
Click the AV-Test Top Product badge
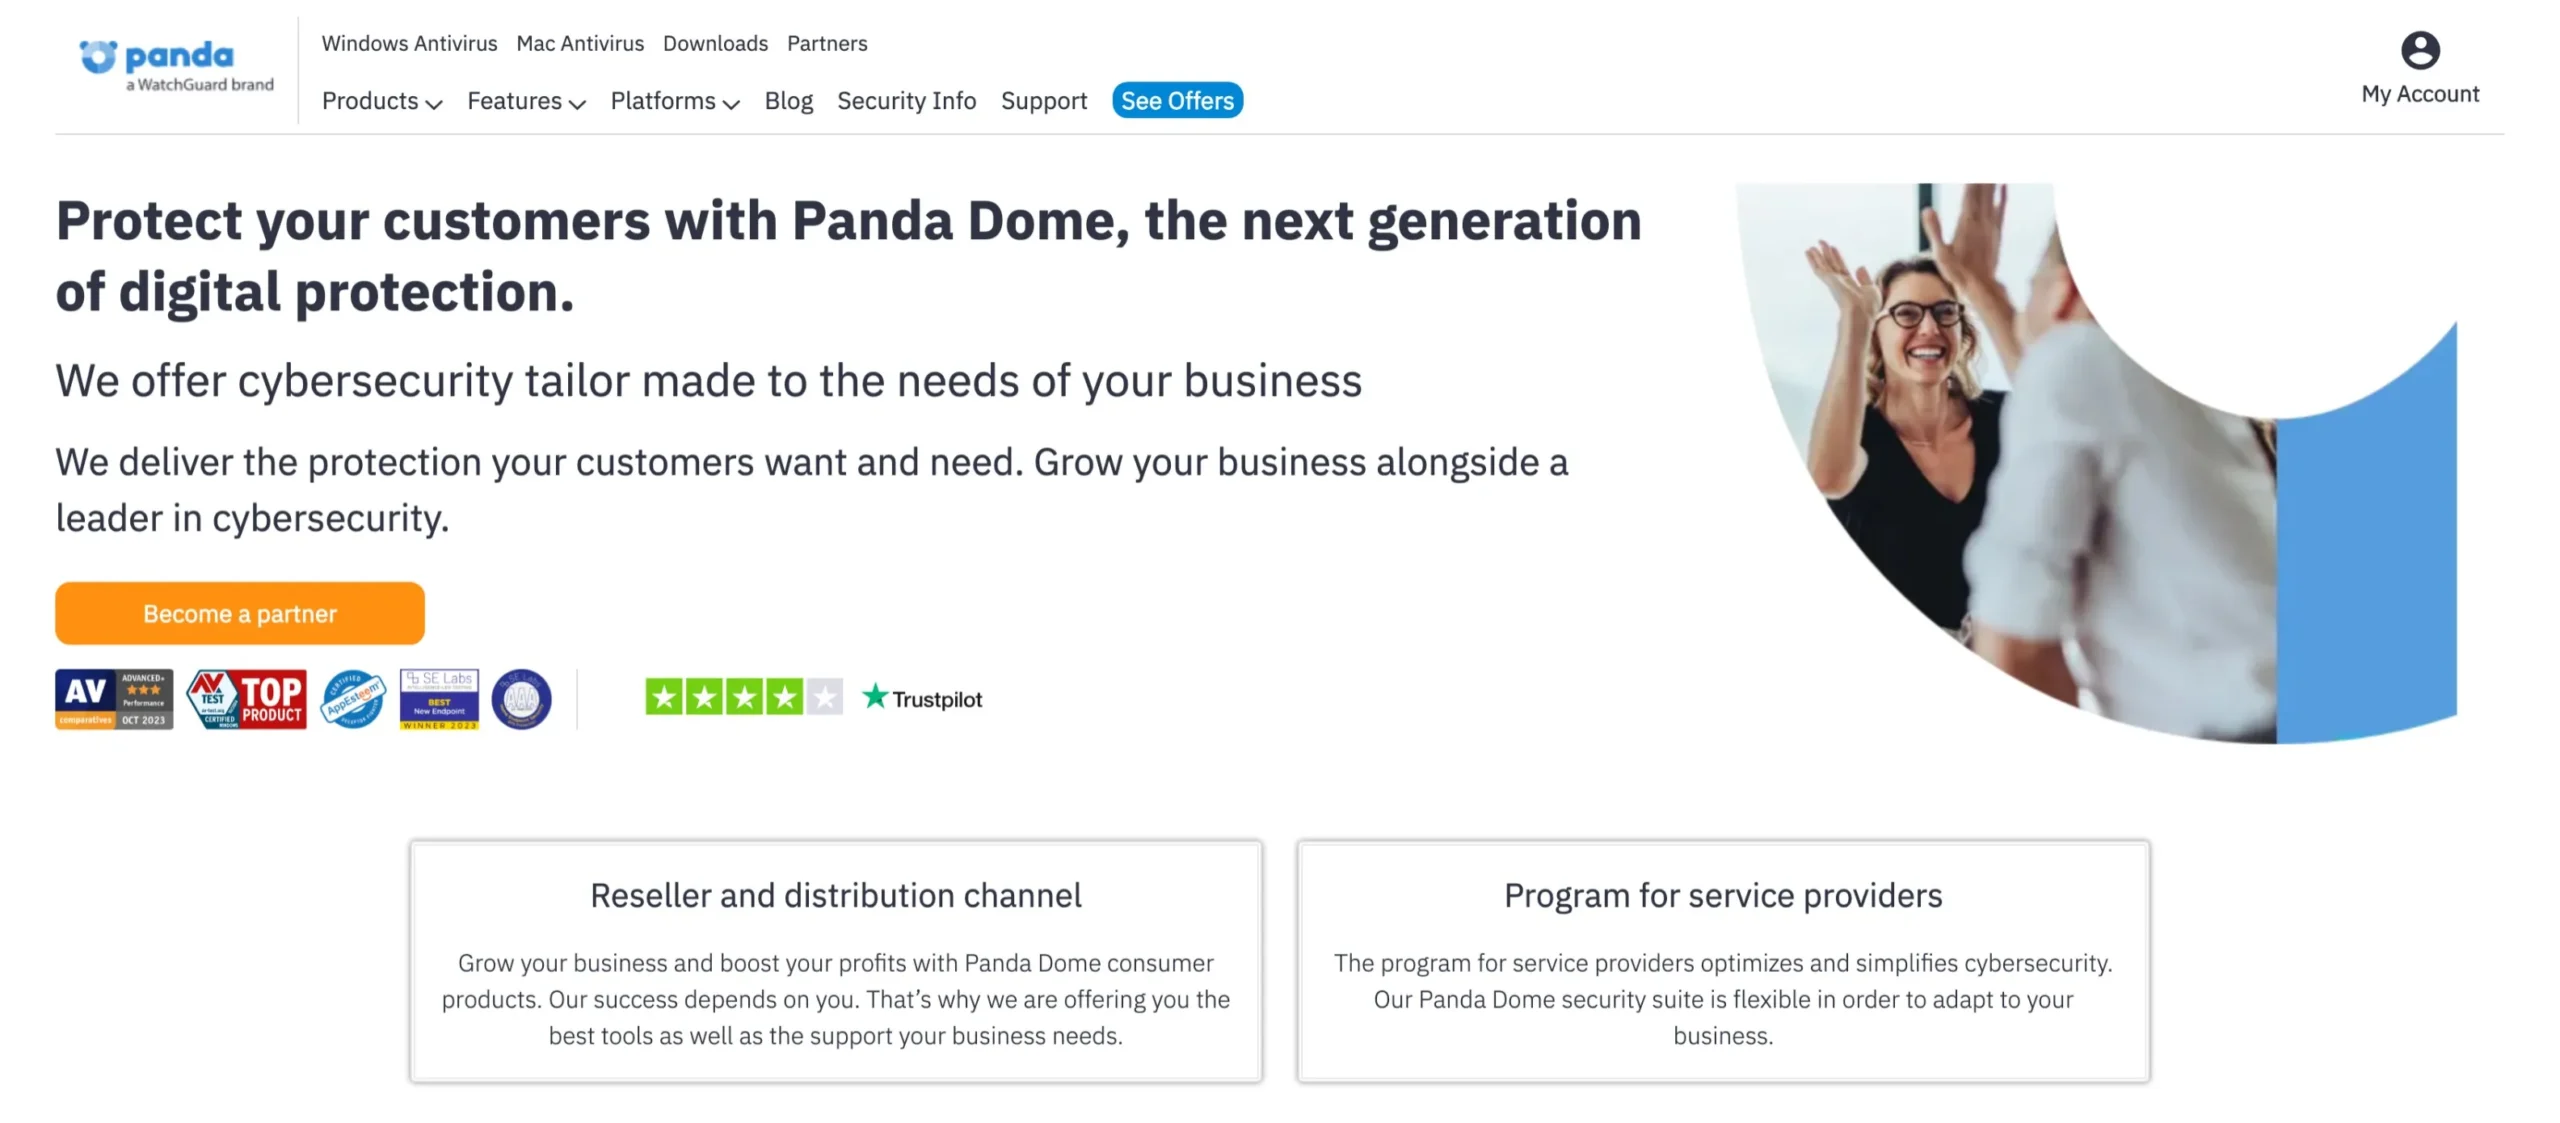pos(246,699)
